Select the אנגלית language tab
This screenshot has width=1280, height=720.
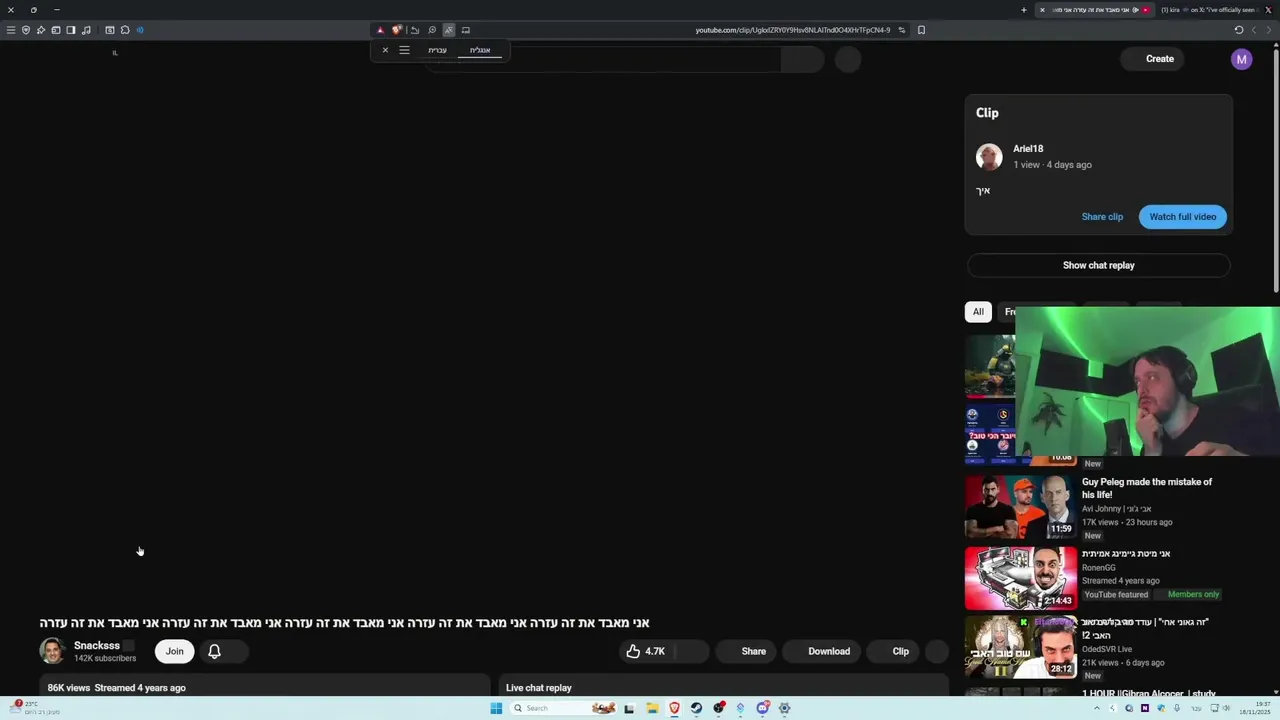point(480,50)
